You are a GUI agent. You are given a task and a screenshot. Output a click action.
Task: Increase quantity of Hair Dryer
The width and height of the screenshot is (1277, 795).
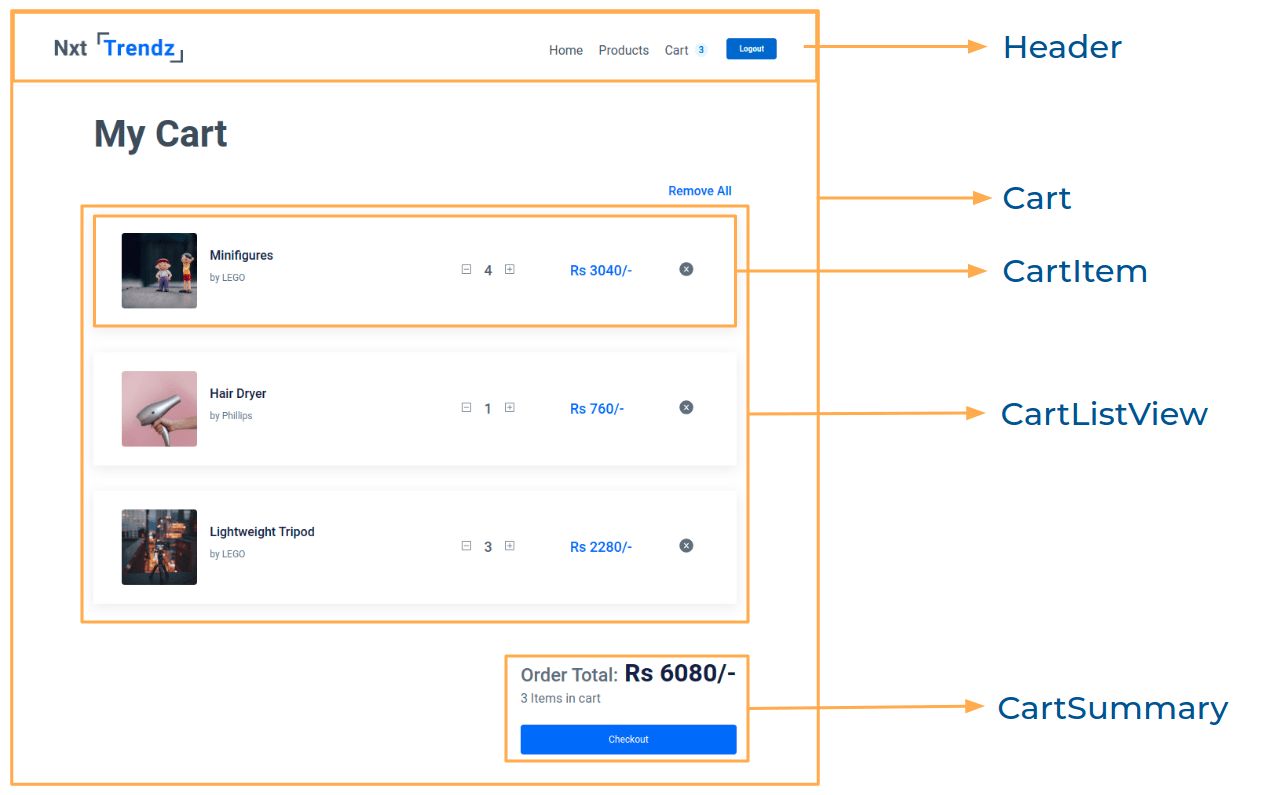(x=510, y=407)
